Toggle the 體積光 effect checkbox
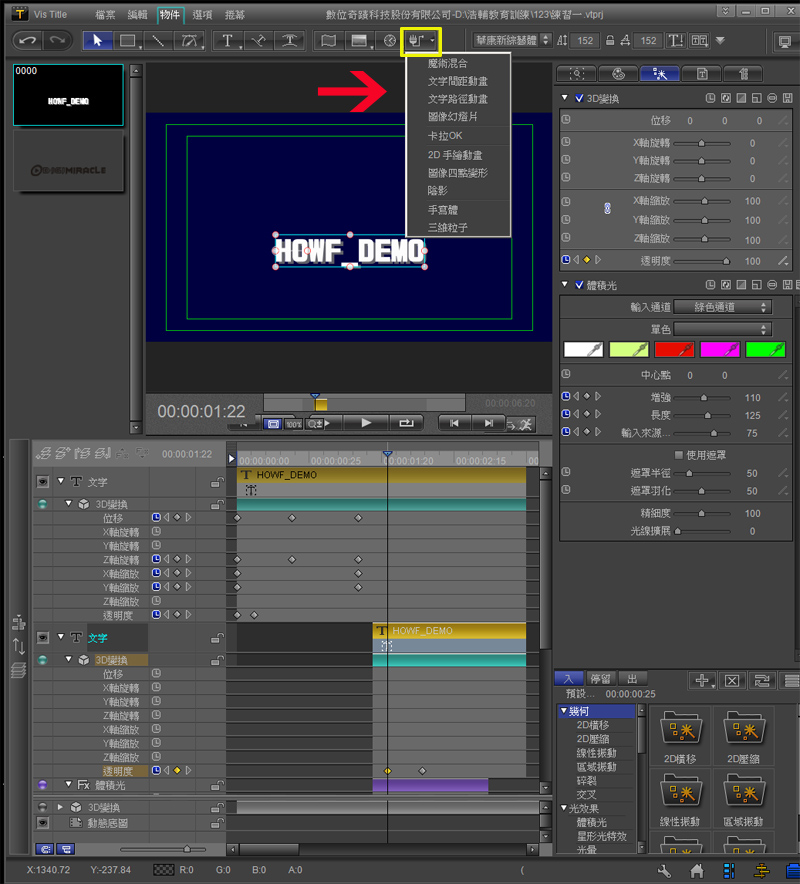 (x=579, y=285)
